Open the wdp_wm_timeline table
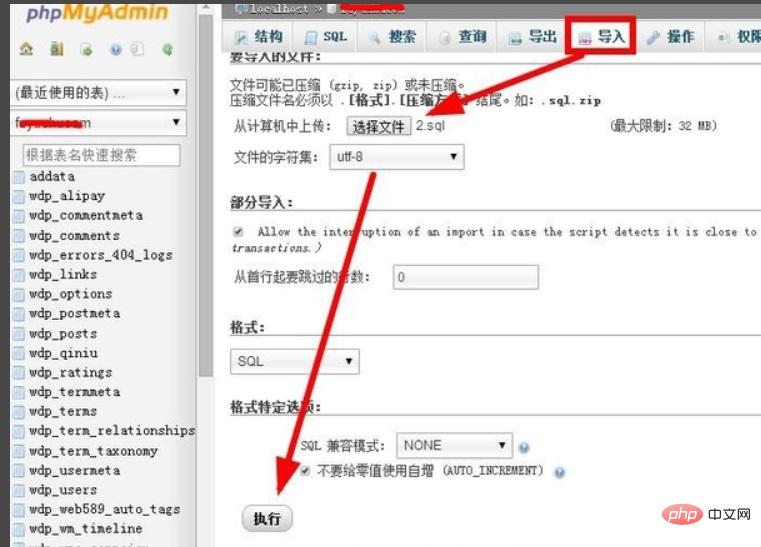The height and width of the screenshot is (547, 761). pos(86,529)
